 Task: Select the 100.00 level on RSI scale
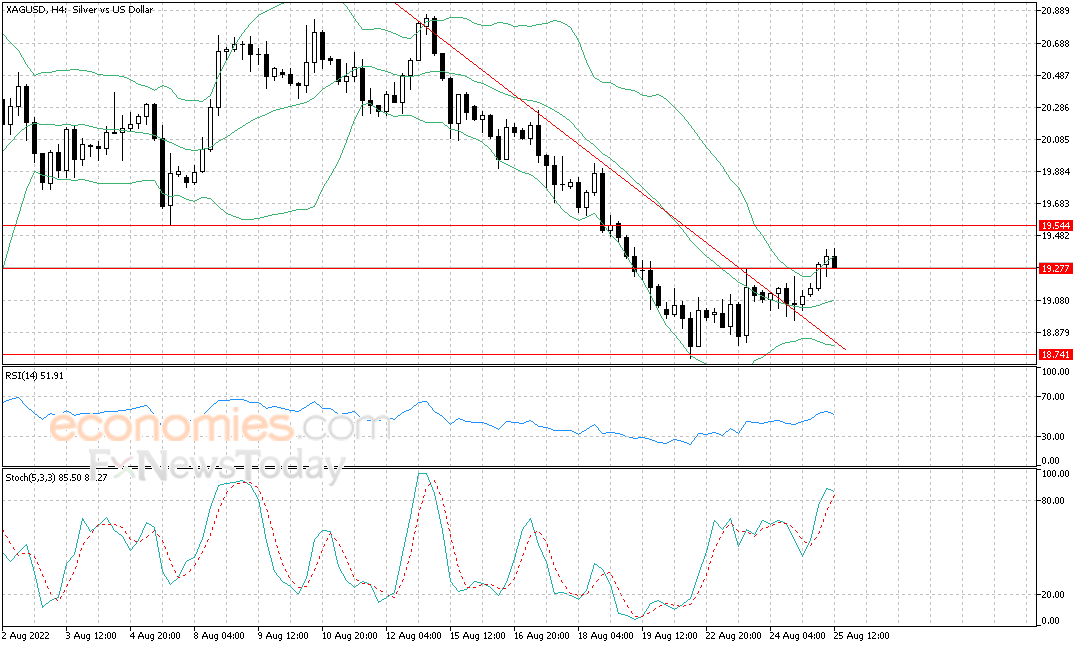pyautogui.click(x=1056, y=372)
